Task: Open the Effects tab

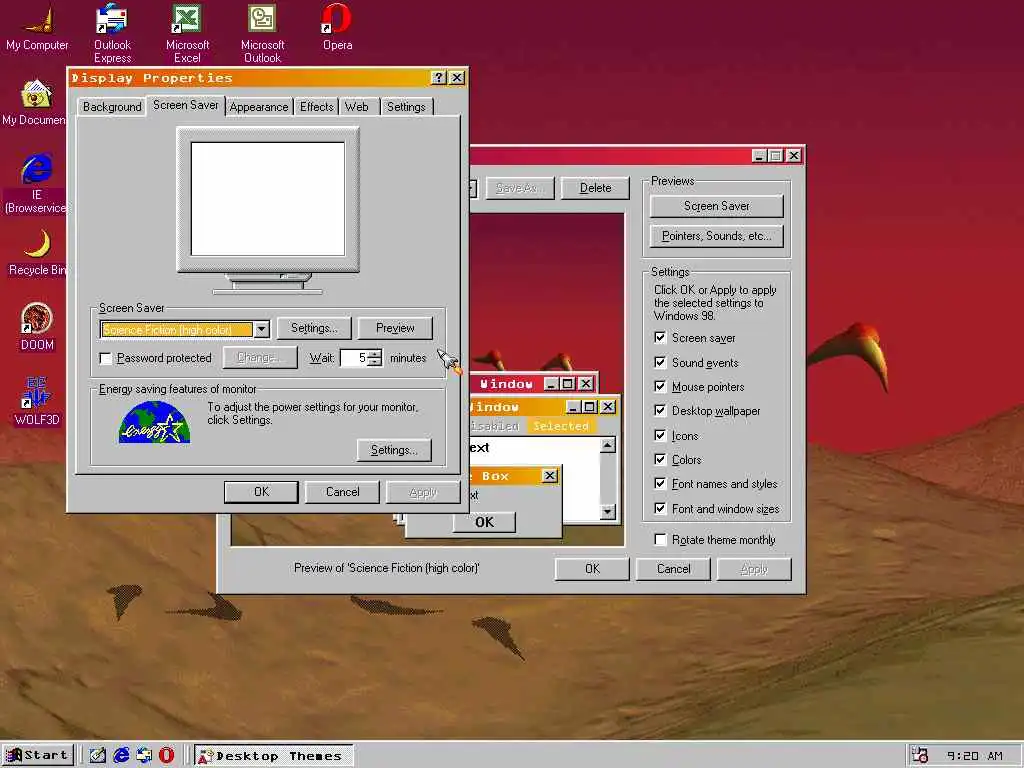Action: pos(317,106)
